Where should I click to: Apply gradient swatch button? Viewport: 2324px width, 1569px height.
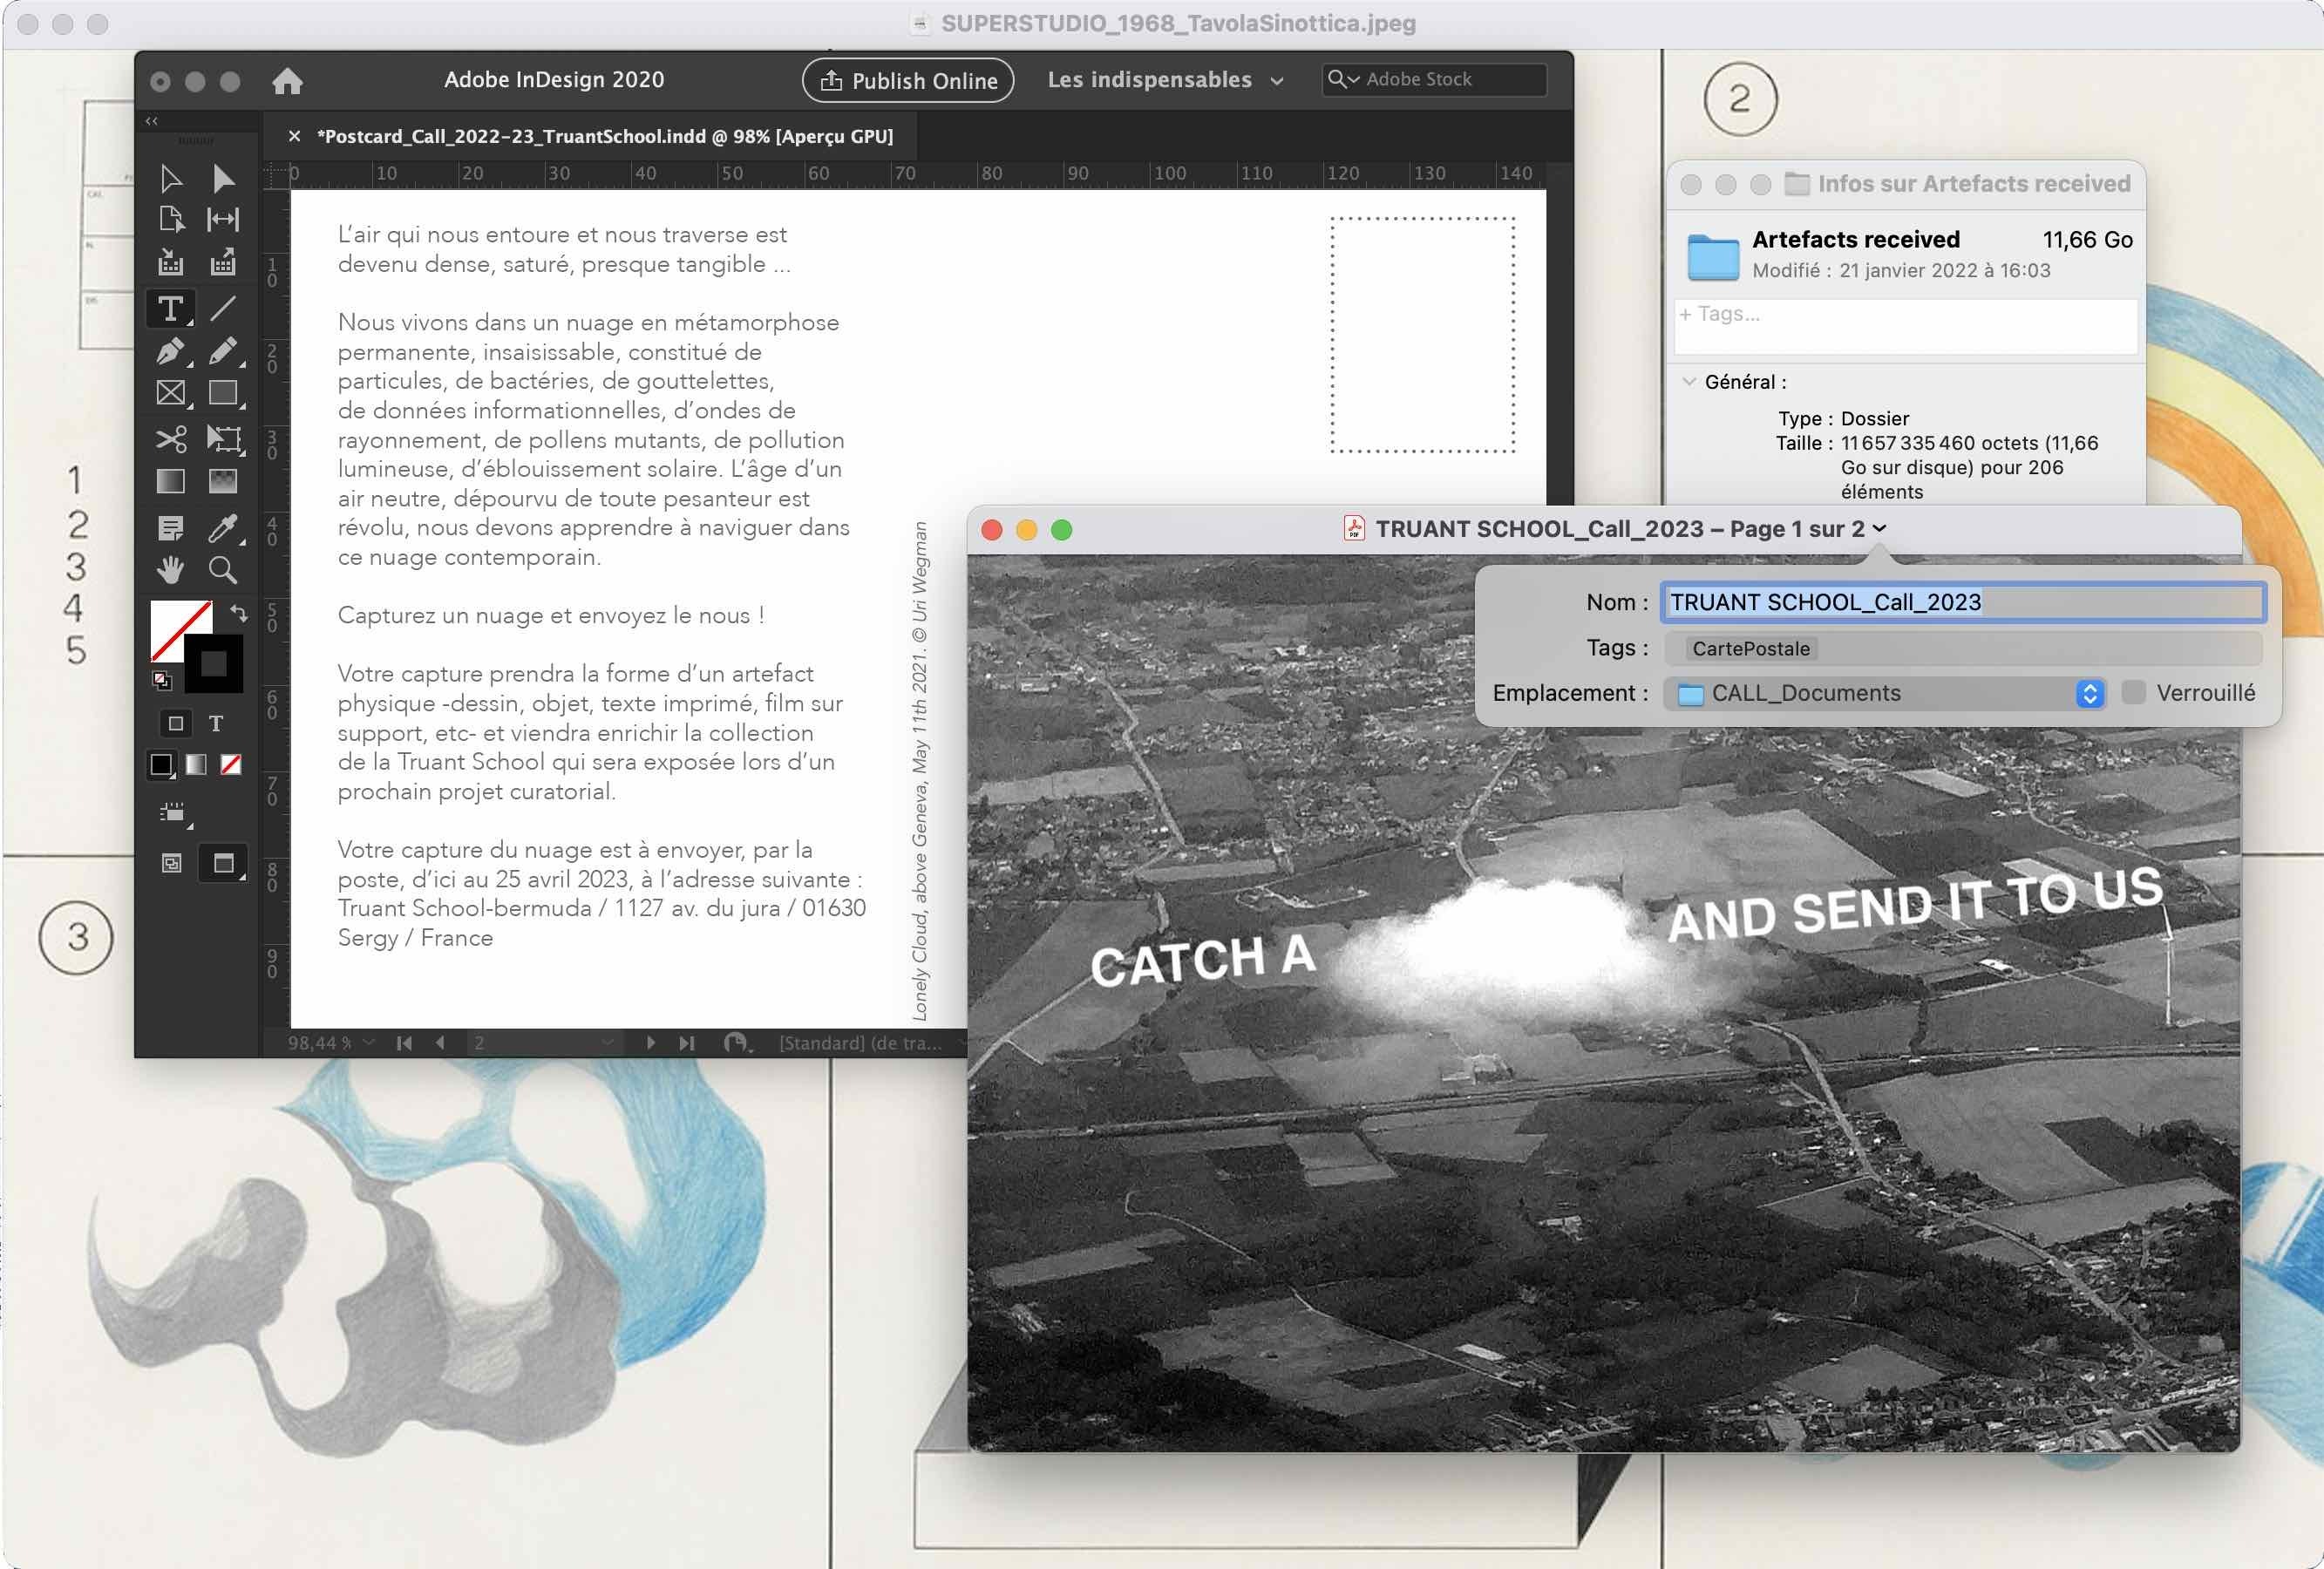(196, 765)
